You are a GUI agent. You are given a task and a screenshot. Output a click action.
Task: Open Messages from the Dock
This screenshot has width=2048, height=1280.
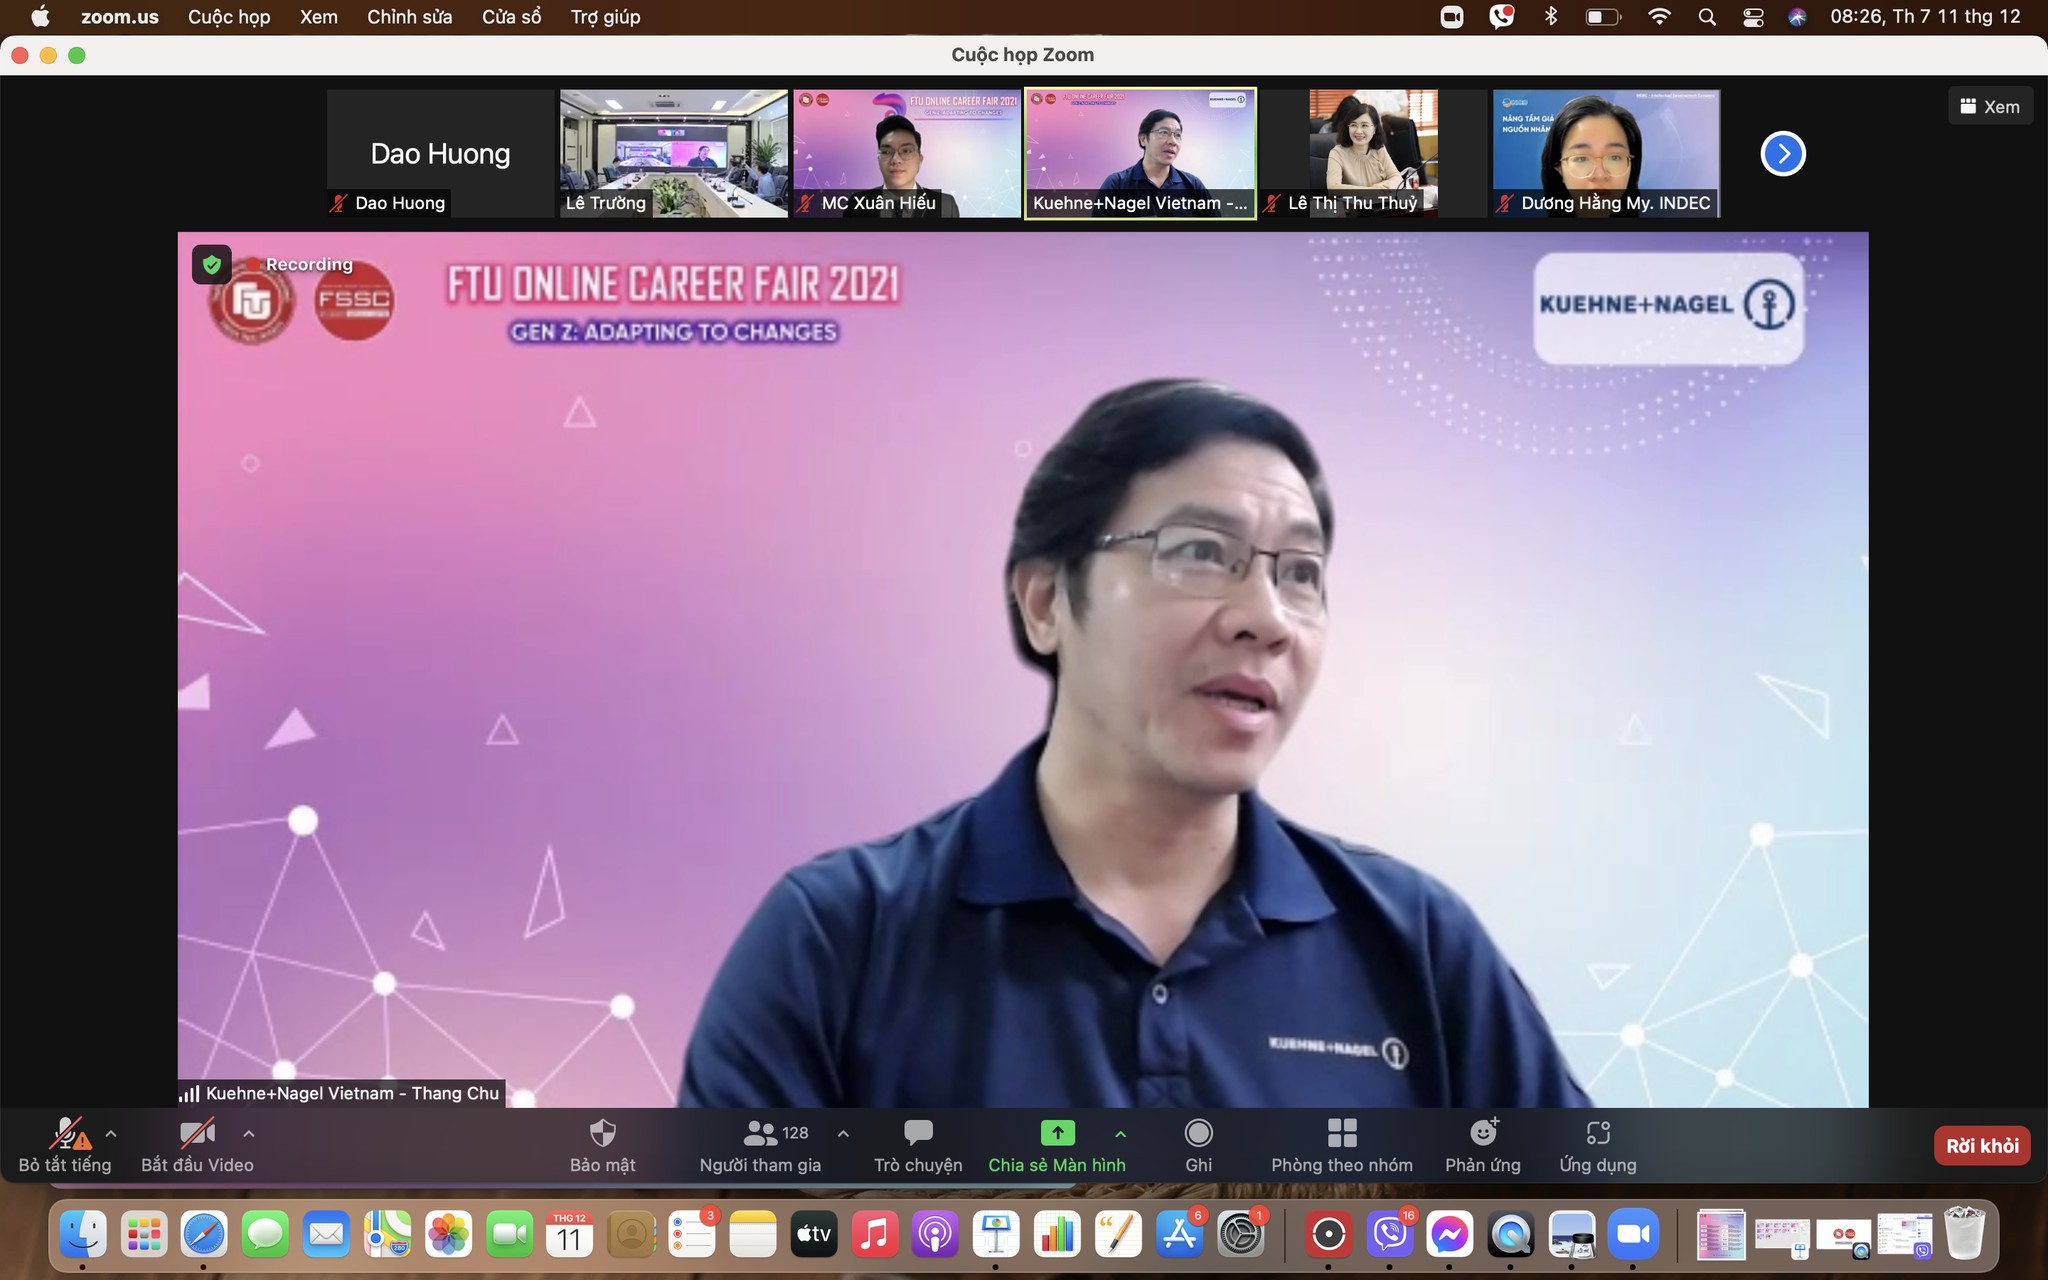point(265,1236)
